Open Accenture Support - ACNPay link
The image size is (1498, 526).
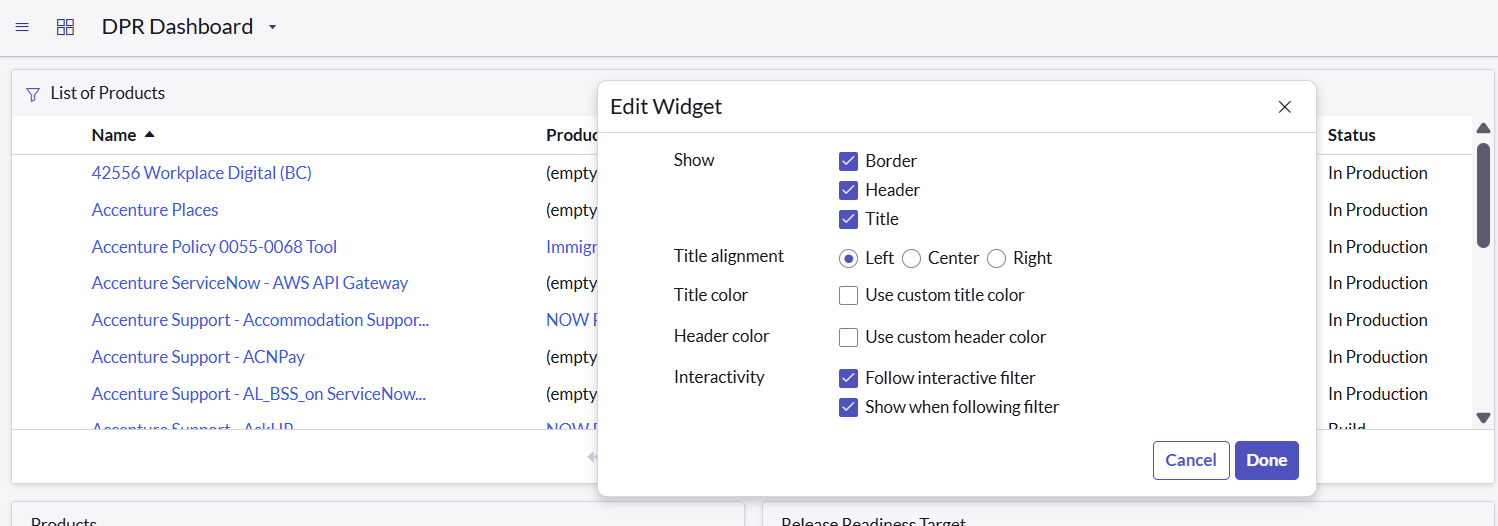coord(198,357)
